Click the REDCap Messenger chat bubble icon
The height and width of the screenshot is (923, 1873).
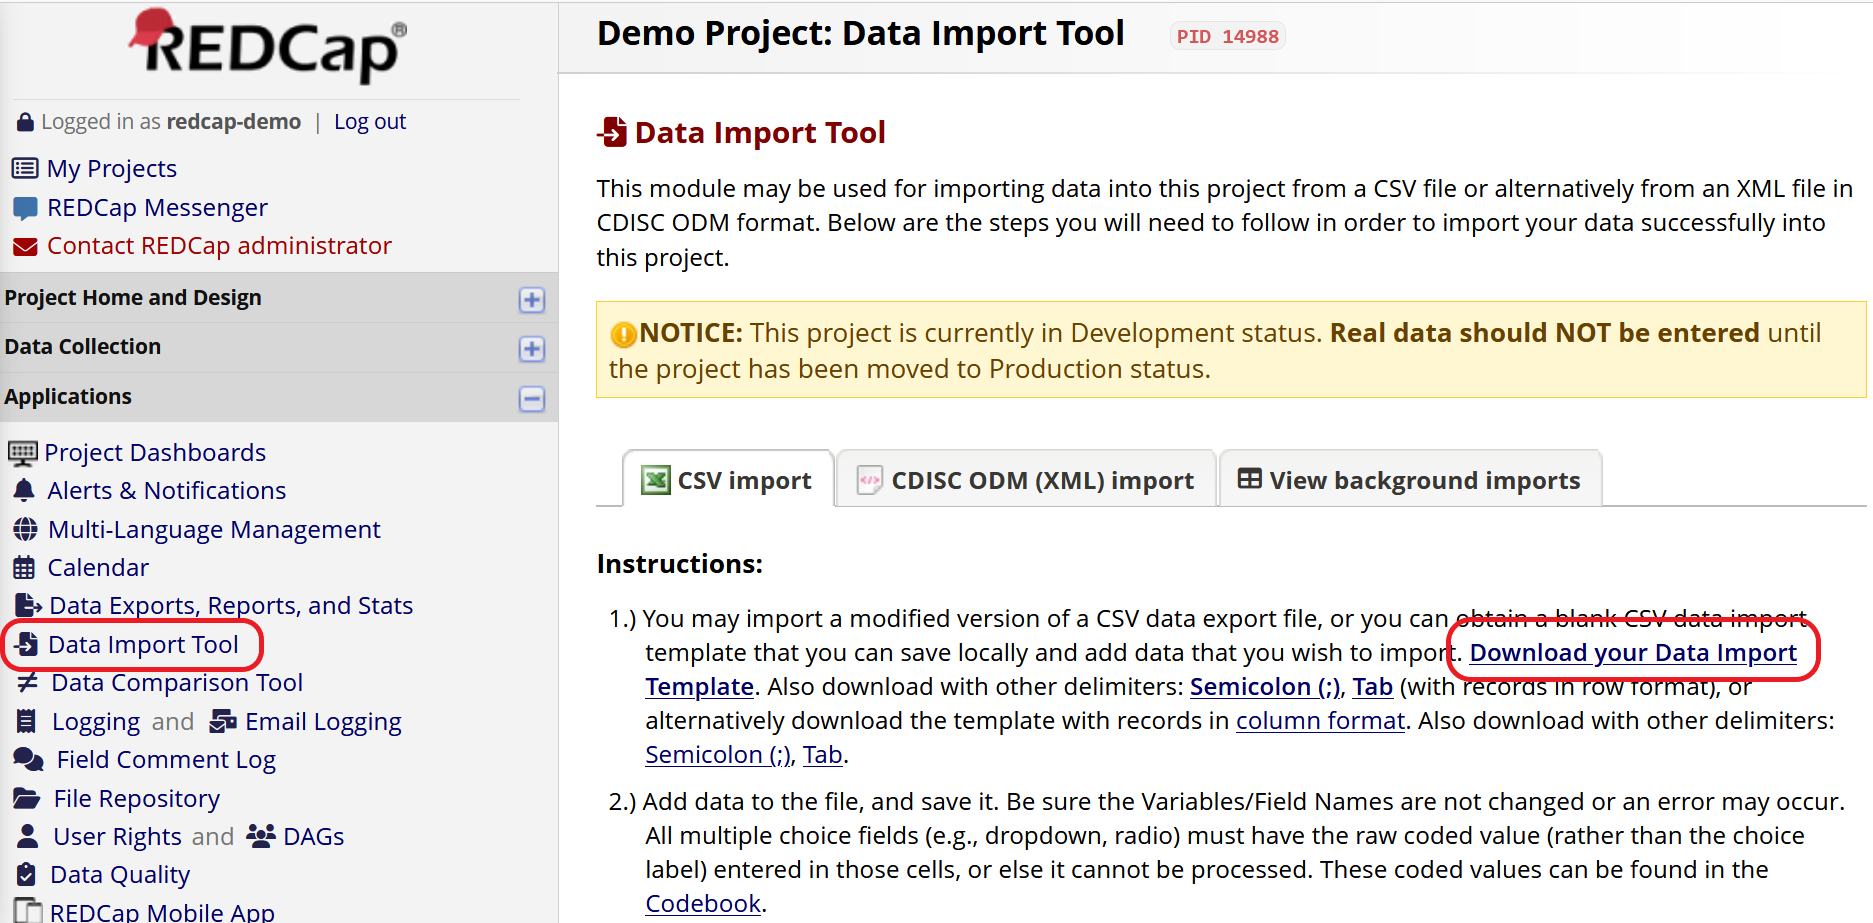coord(25,208)
